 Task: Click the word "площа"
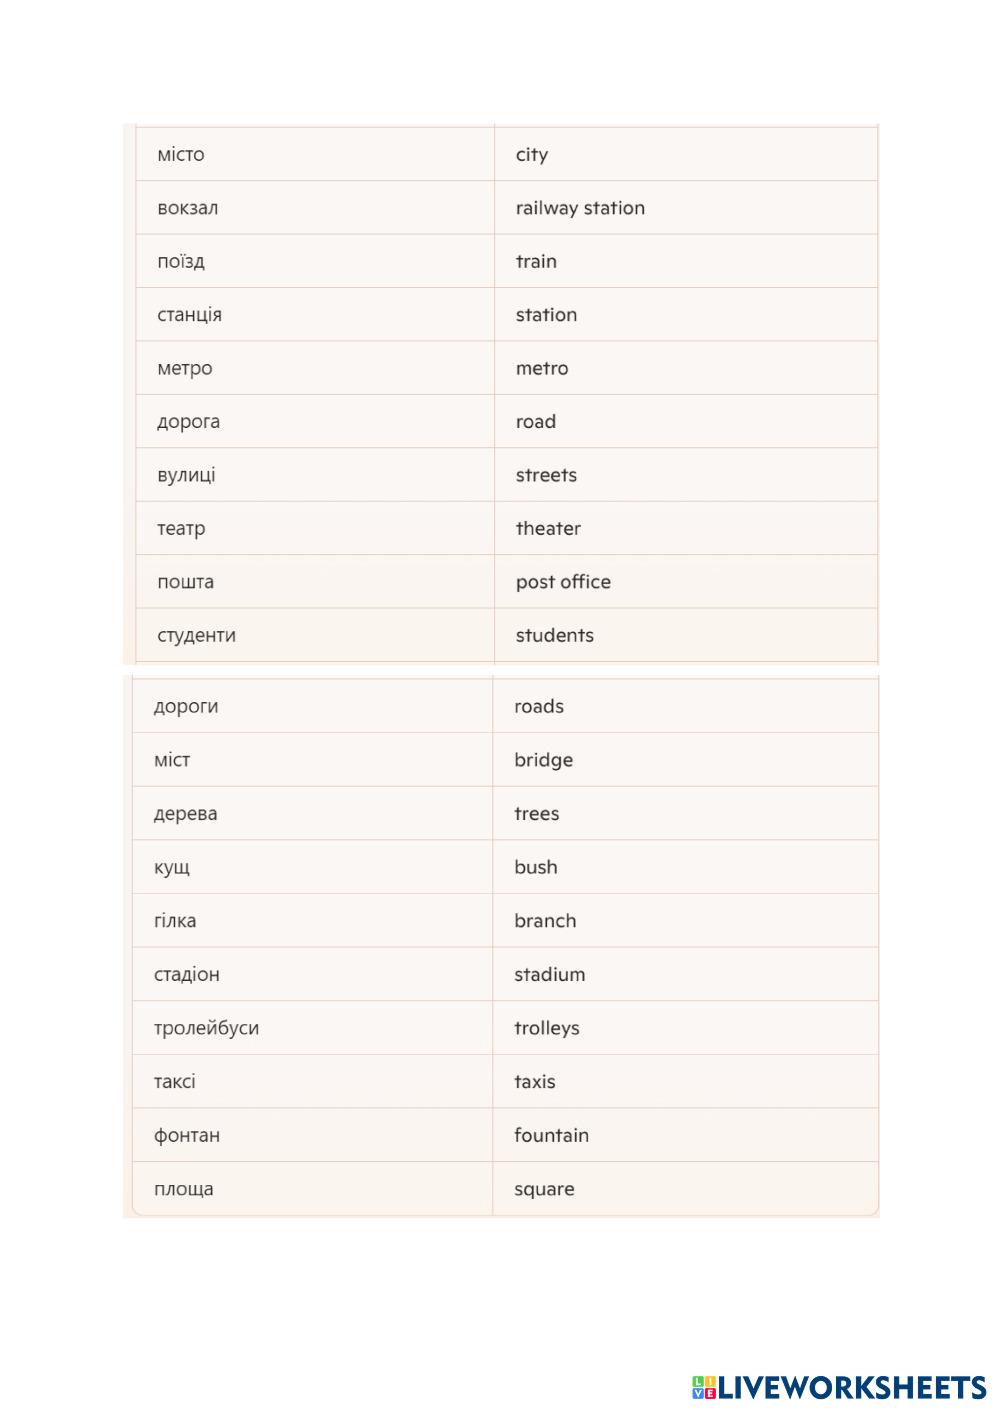pyautogui.click(x=184, y=1190)
